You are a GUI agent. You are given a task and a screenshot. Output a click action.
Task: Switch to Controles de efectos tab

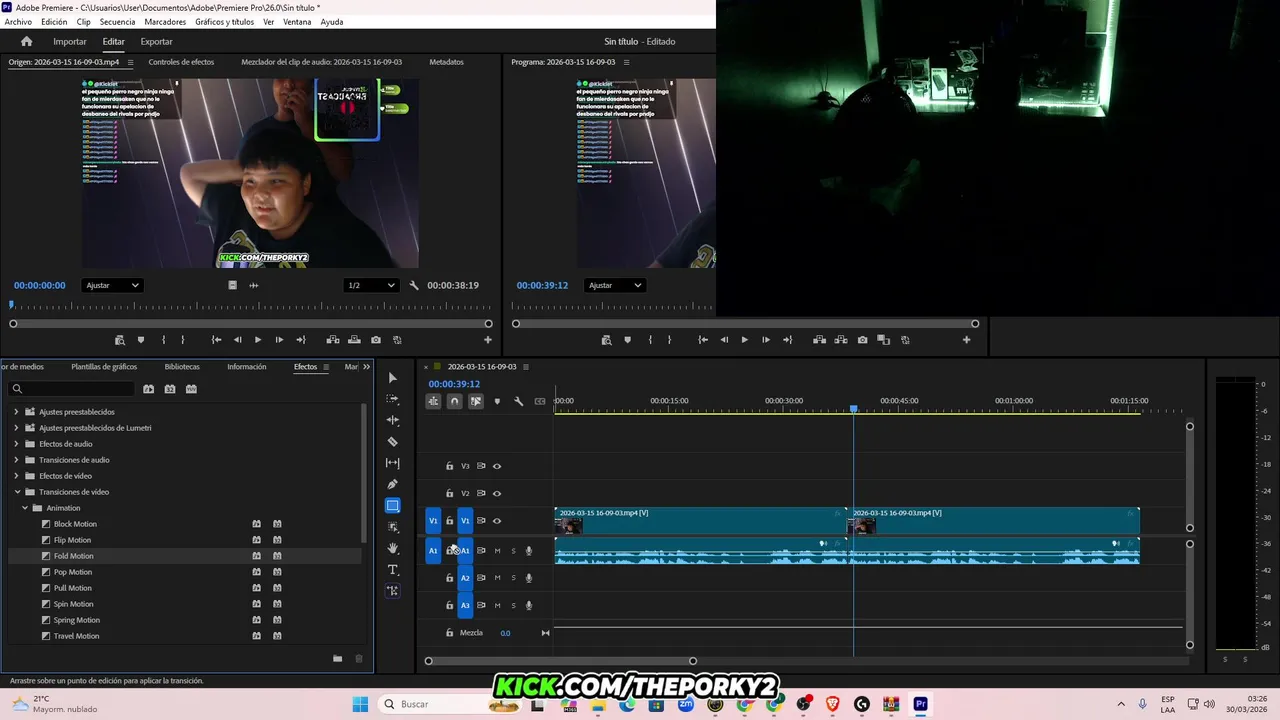[x=181, y=62]
